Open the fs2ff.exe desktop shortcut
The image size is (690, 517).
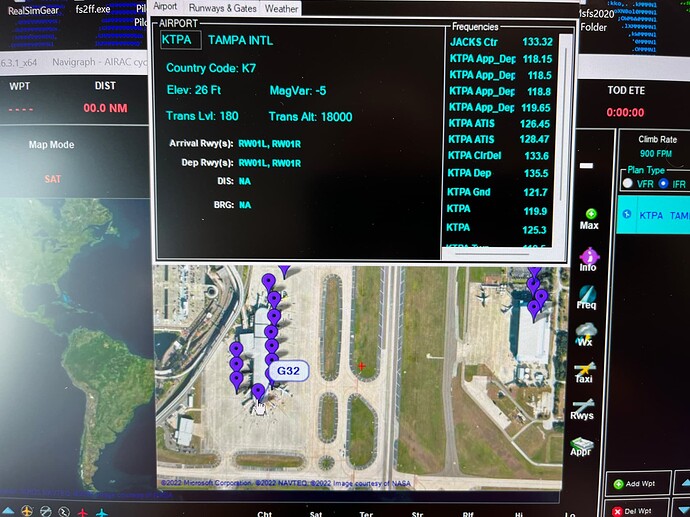[x=93, y=9]
